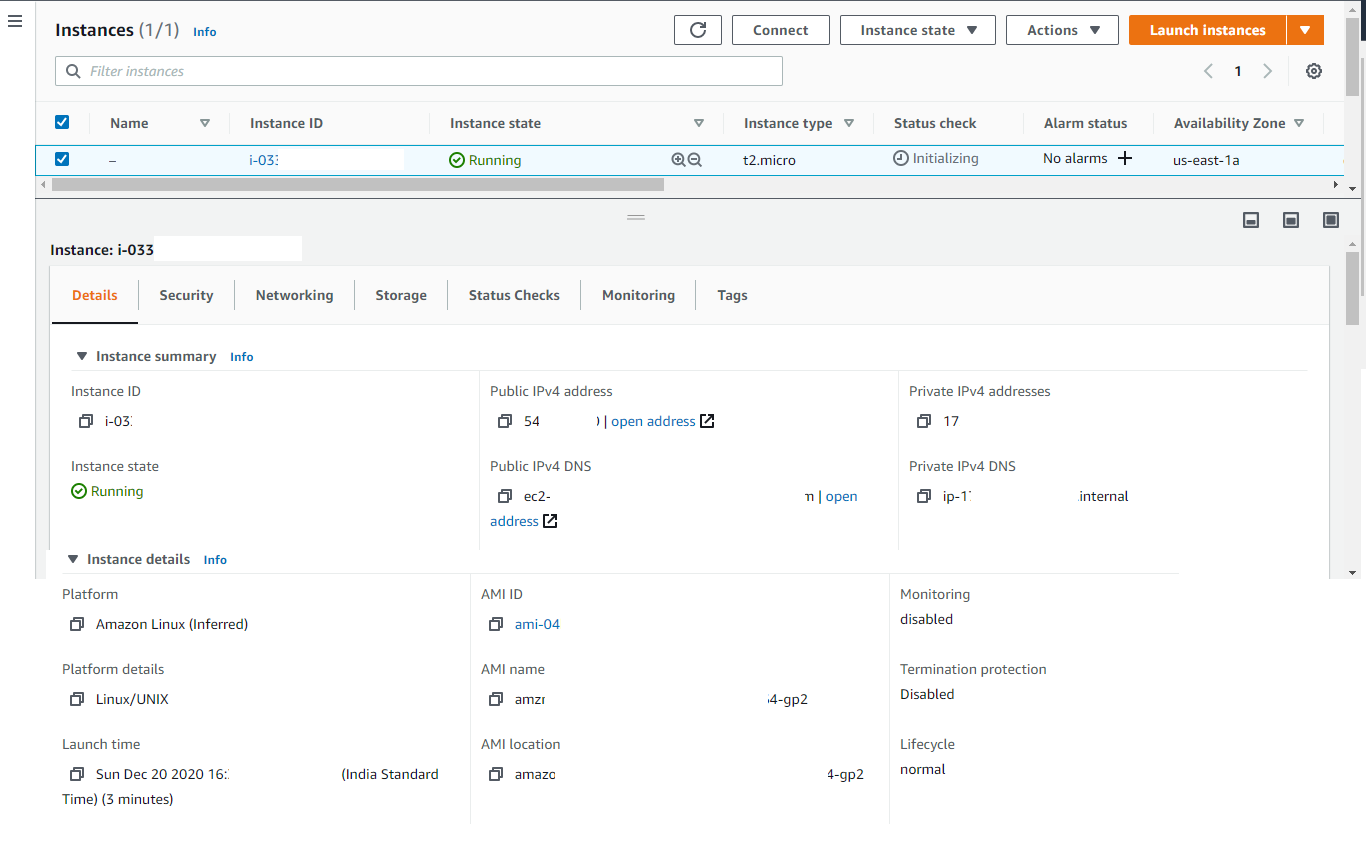This screenshot has width=1366, height=860.
Task: Collapse the Instance summary section
Action: [x=82, y=356]
